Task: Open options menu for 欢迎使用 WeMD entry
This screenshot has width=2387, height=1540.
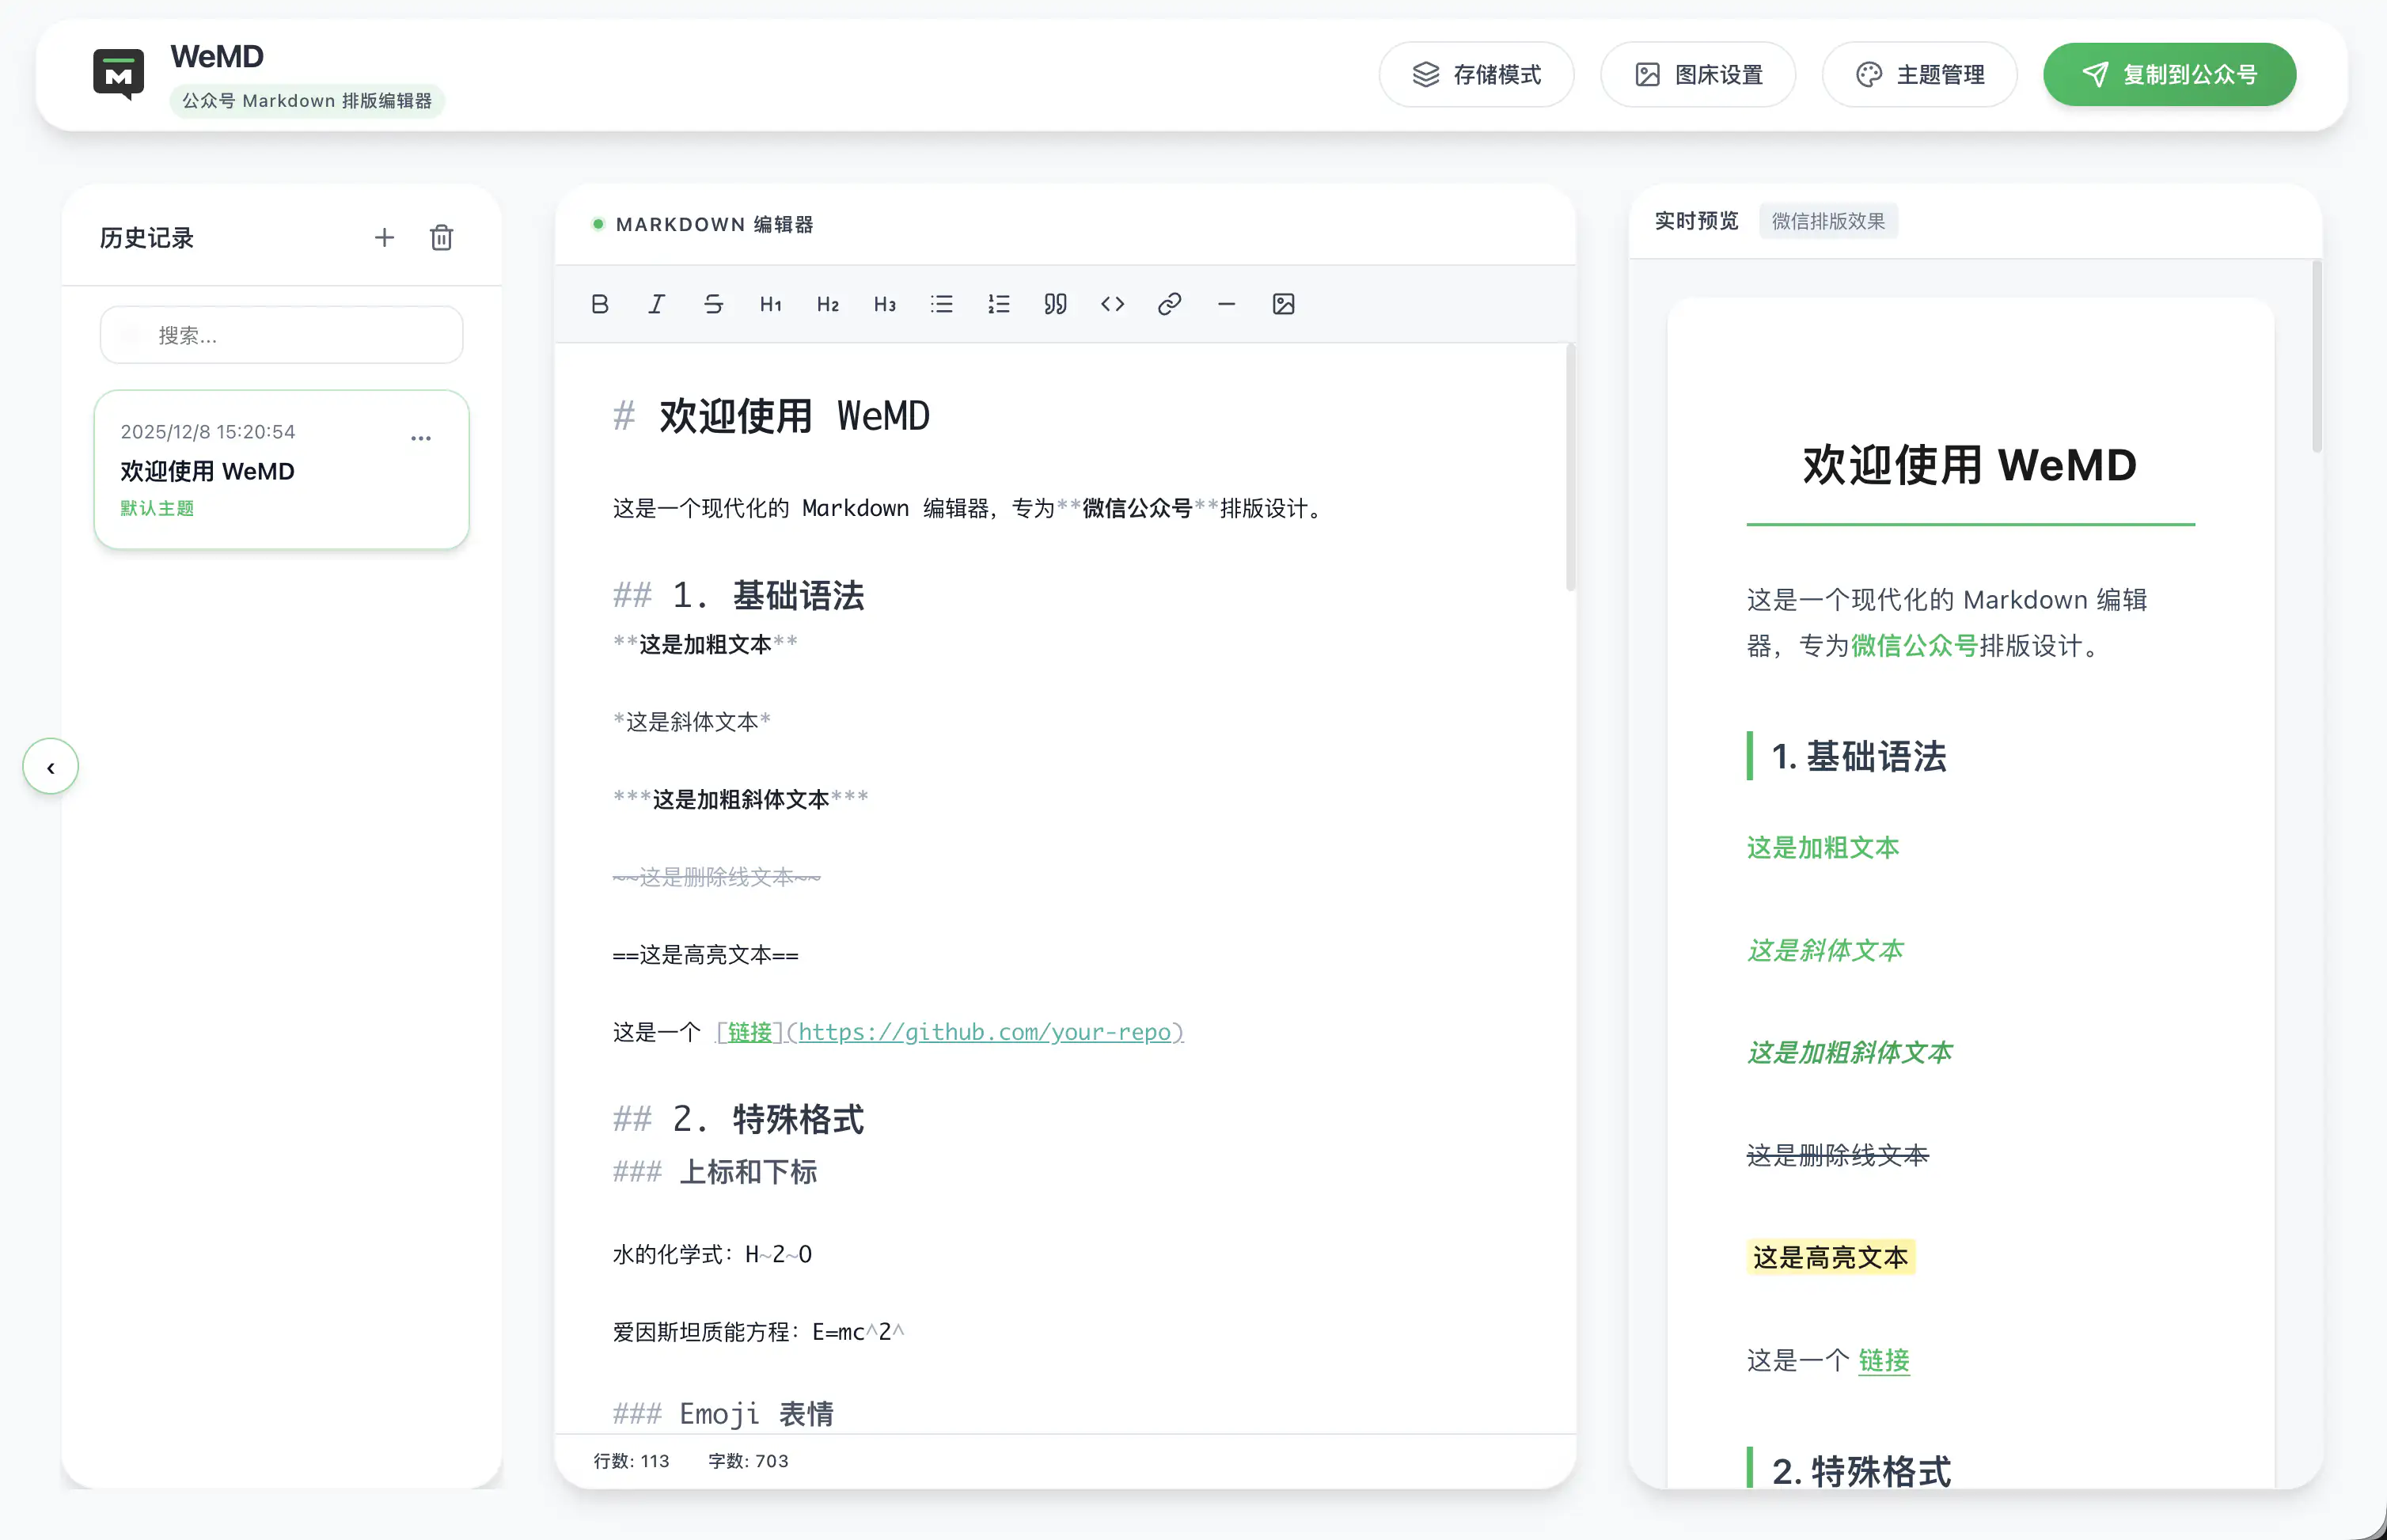Action: [x=421, y=437]
